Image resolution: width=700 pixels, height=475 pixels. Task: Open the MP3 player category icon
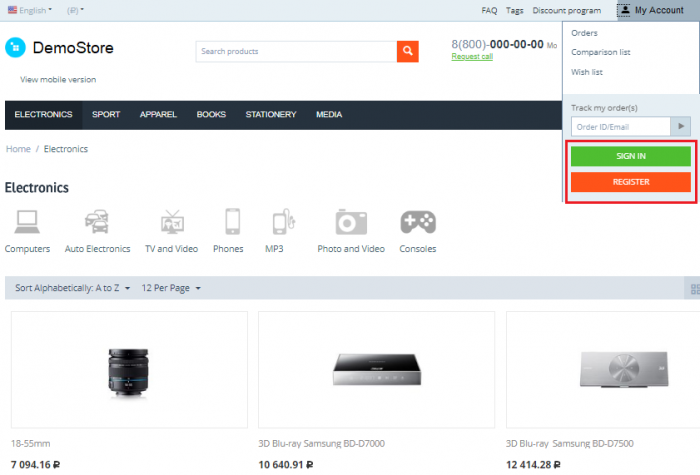coord(283,221)
